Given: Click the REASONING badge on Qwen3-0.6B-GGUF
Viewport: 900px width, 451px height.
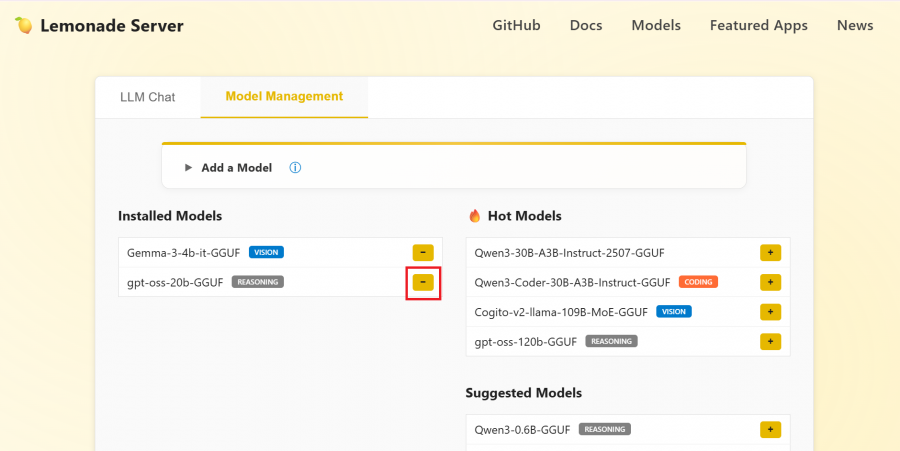Looking at the screenshot, I should coord(605,429).
